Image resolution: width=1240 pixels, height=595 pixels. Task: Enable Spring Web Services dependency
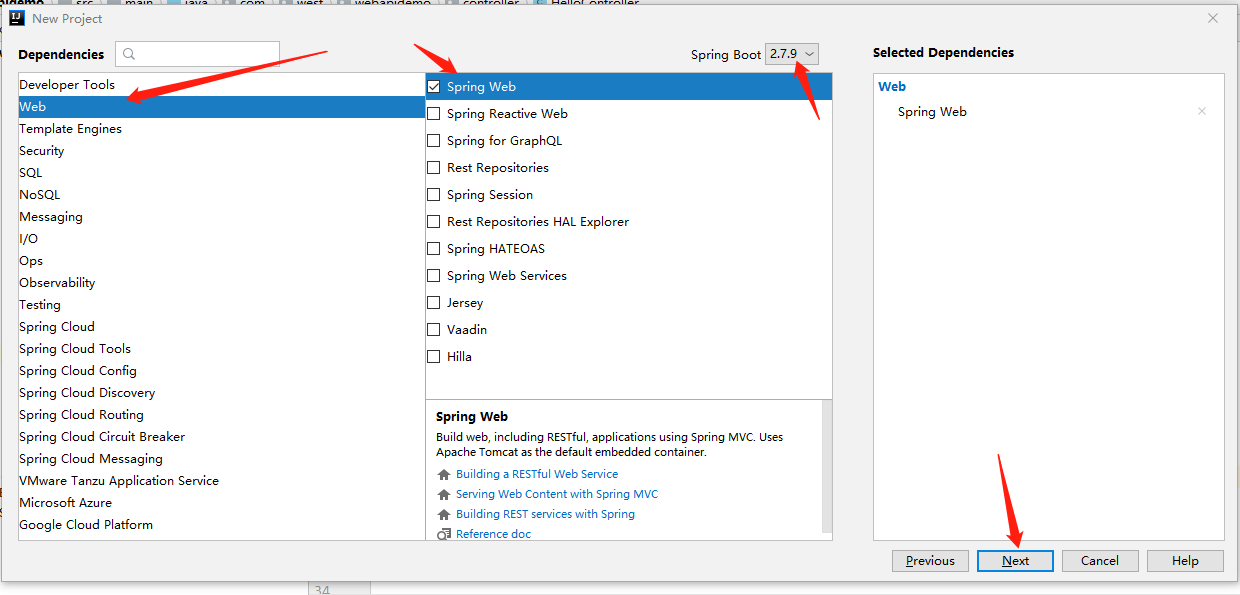[x=434, y=276]
